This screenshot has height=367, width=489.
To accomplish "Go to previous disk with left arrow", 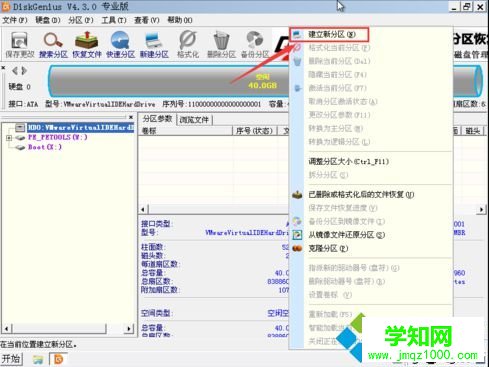I will (x=15, y=71).
